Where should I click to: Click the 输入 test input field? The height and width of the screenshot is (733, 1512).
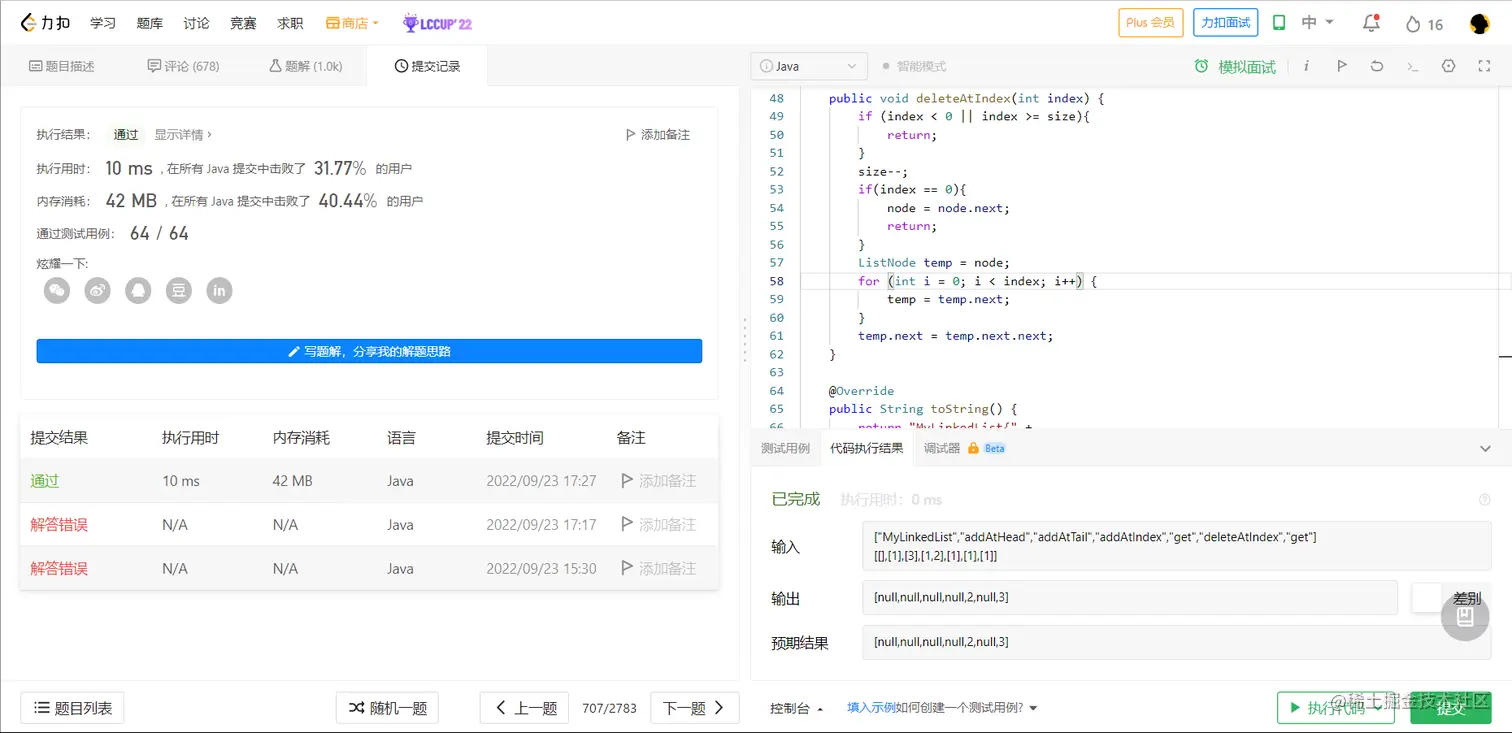(x=1176, y=546)
